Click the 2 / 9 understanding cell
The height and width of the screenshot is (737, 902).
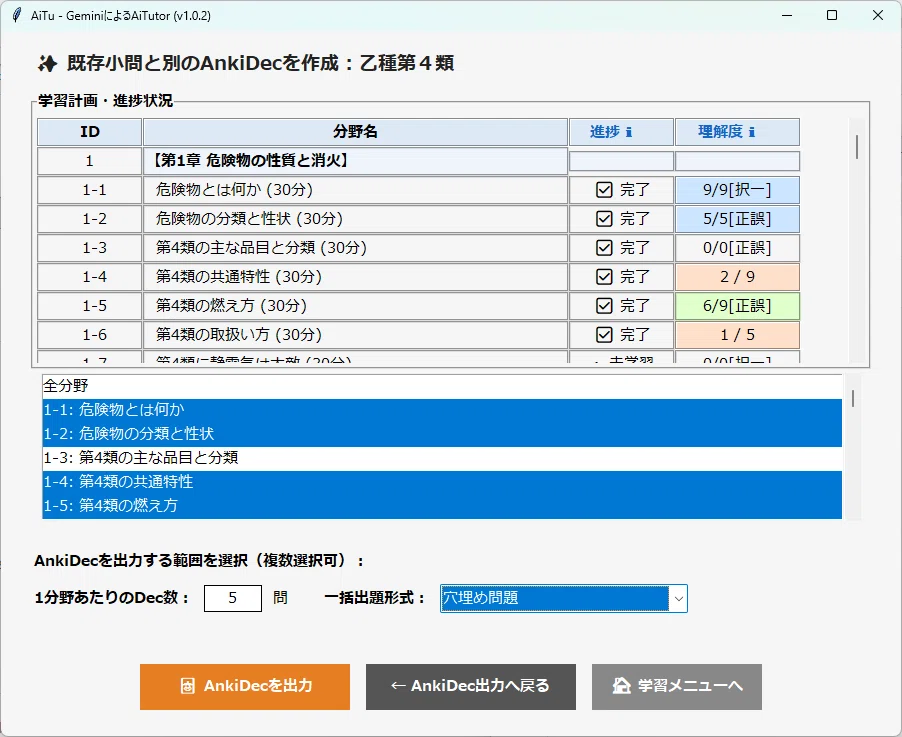[x=737, y=277]
